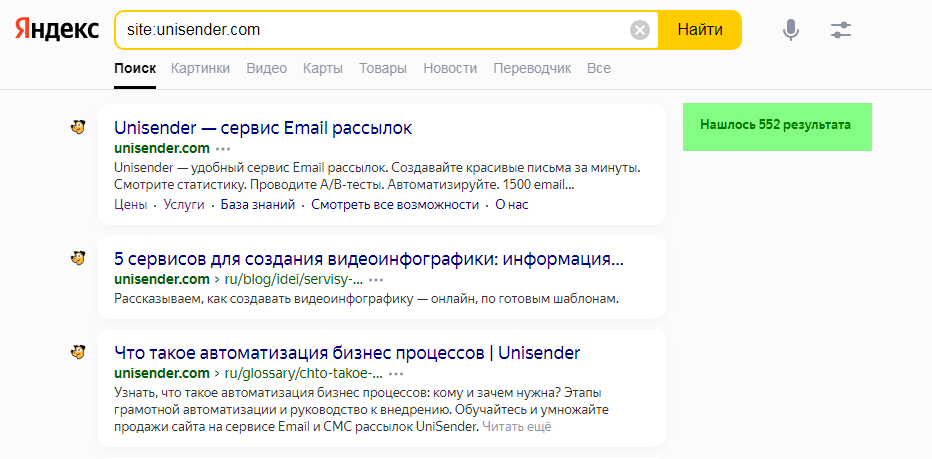Click the ru/blog/idei/servisy-... breadcrumb path
Image resolution: width=932 pixels, height=459 pixels.
click(x=294, y=279)
